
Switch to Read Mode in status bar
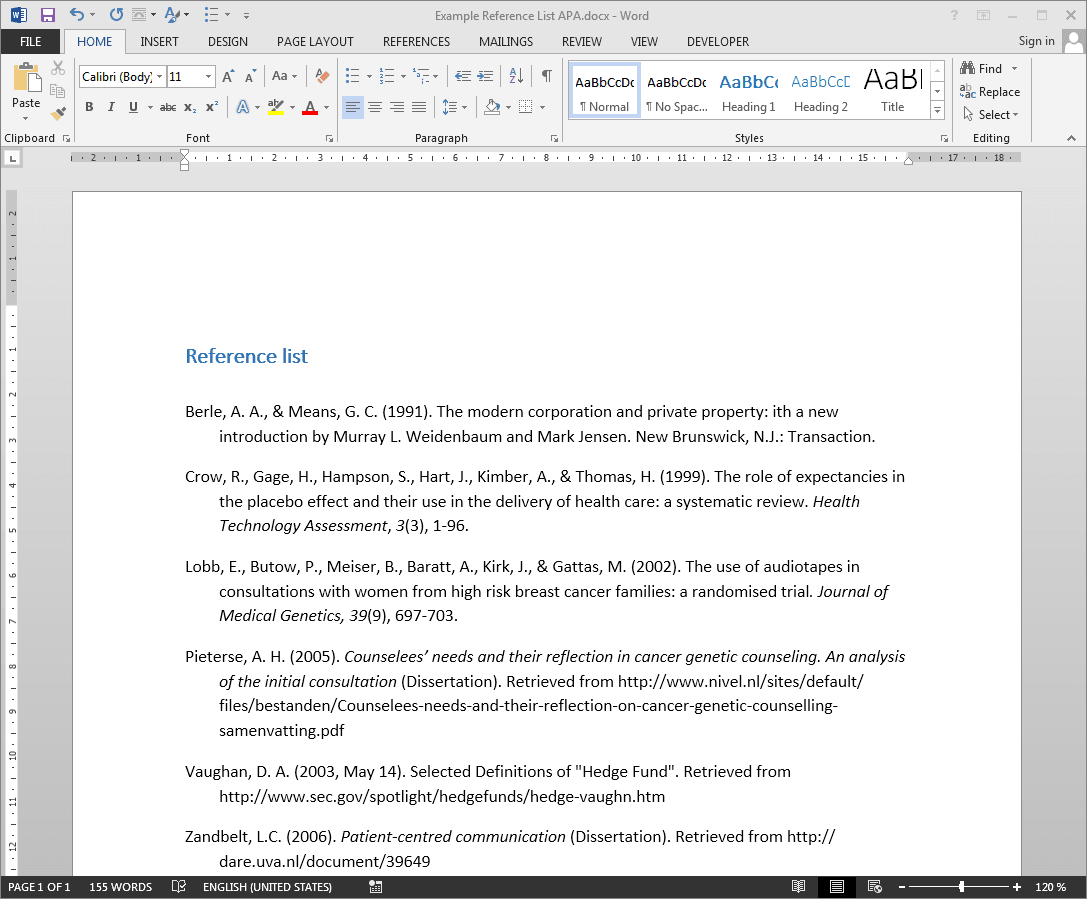(798, 887)
